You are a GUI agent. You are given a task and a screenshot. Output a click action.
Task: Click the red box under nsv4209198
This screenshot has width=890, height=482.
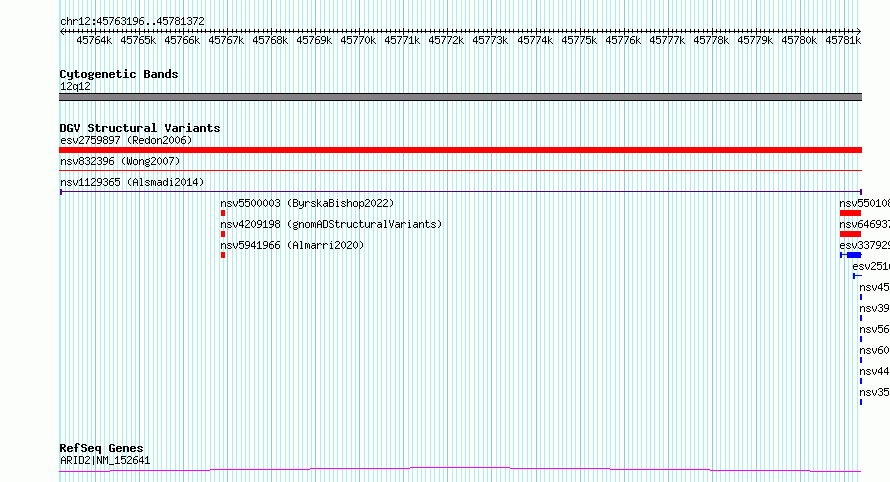pyautogui.click(x=223, y=234)
